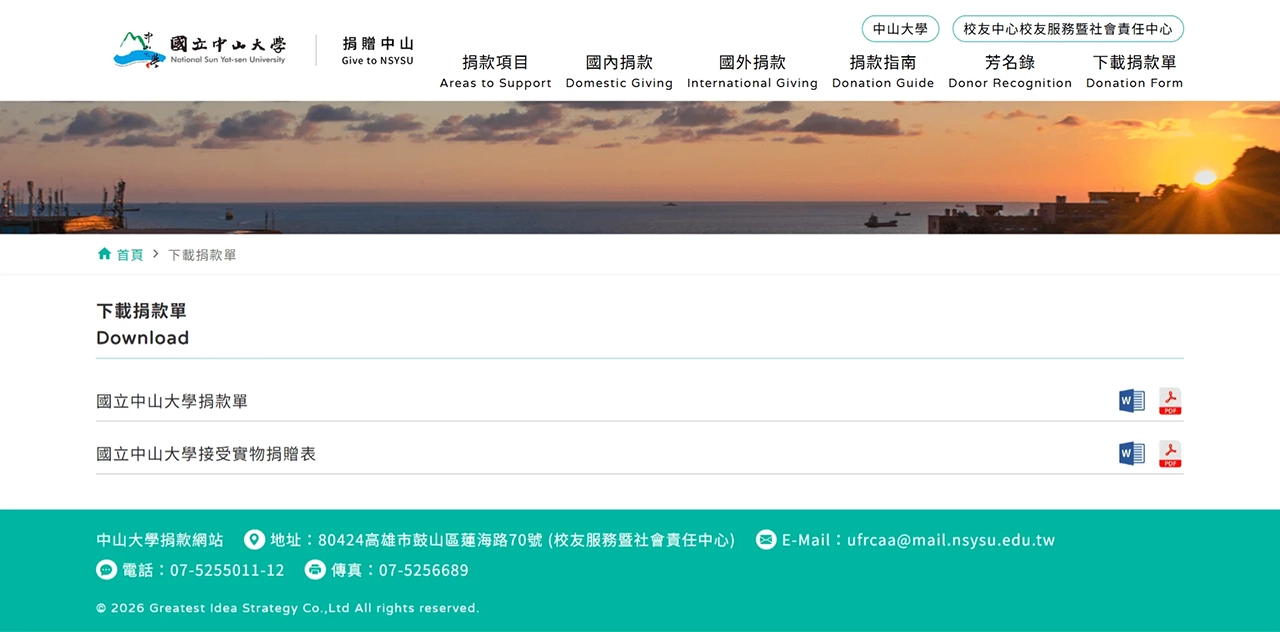Click the 國立中山大學捐款單 row title
This screenshot has height=632, width=1280.
(172, 401)
